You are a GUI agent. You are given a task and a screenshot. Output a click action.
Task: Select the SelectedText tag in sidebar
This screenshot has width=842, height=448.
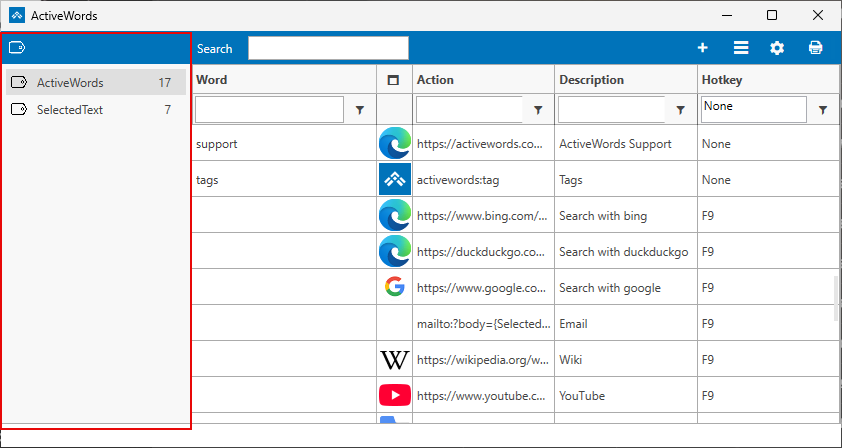[70, 110]
